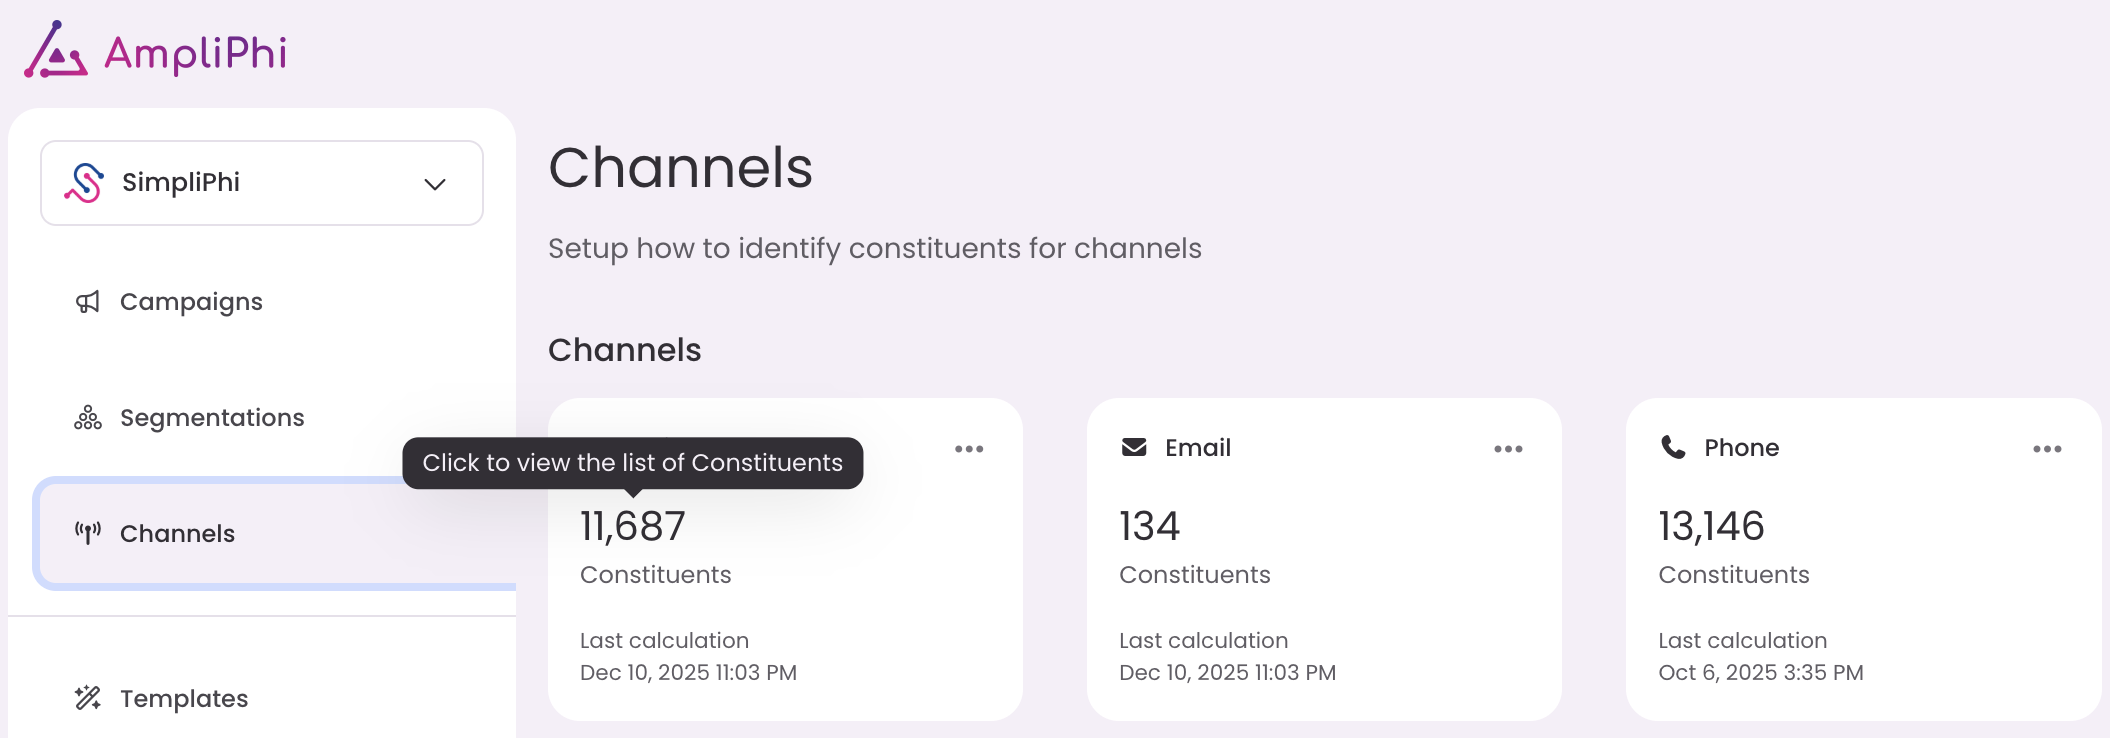Click the Templates magic wand icon
The width and height of the screenshot is (2110, 738).
click(x=88, y=698)
